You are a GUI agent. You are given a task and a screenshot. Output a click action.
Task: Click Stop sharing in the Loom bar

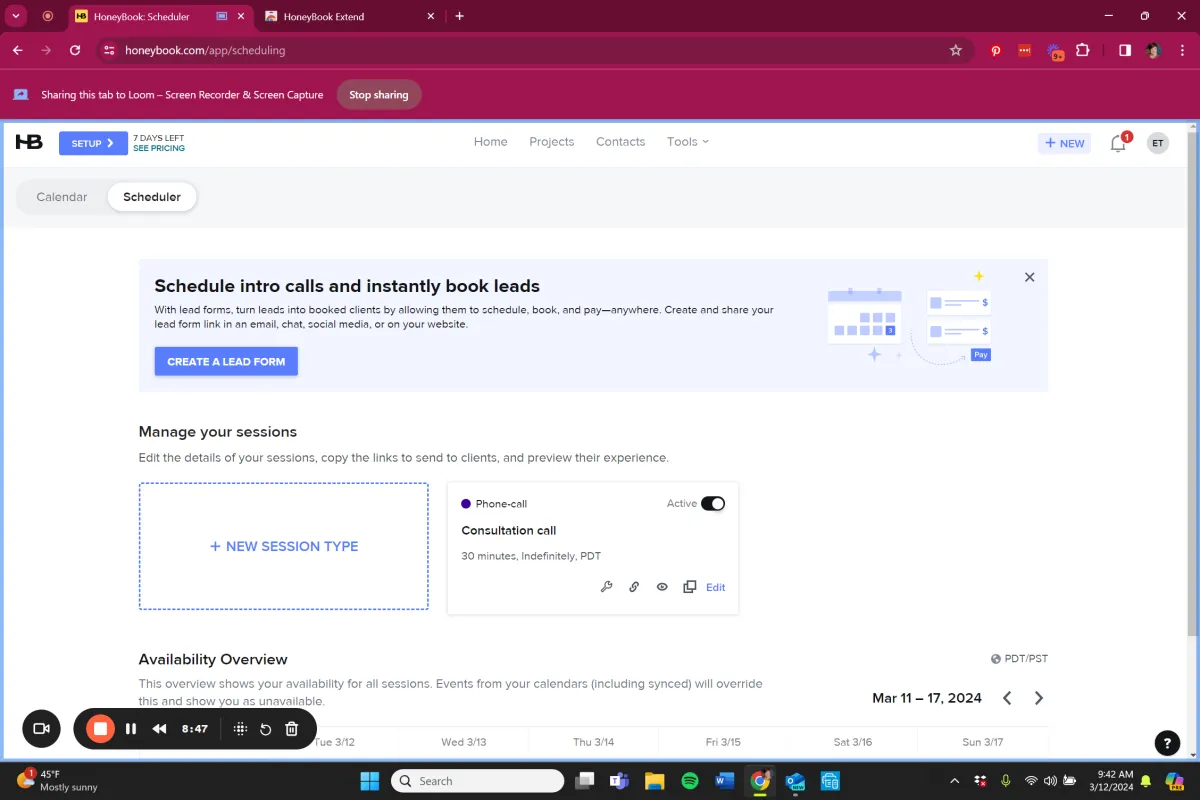click(x=378, y=95)
